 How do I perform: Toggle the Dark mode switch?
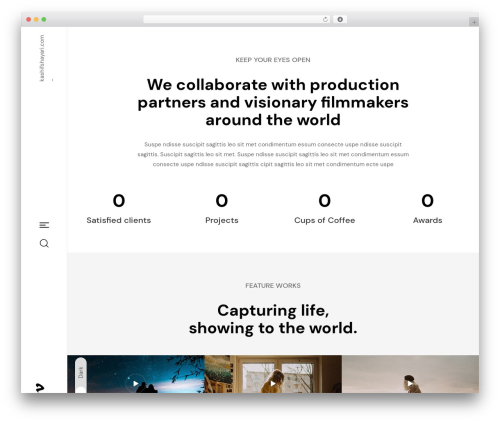tap(81, 375)
